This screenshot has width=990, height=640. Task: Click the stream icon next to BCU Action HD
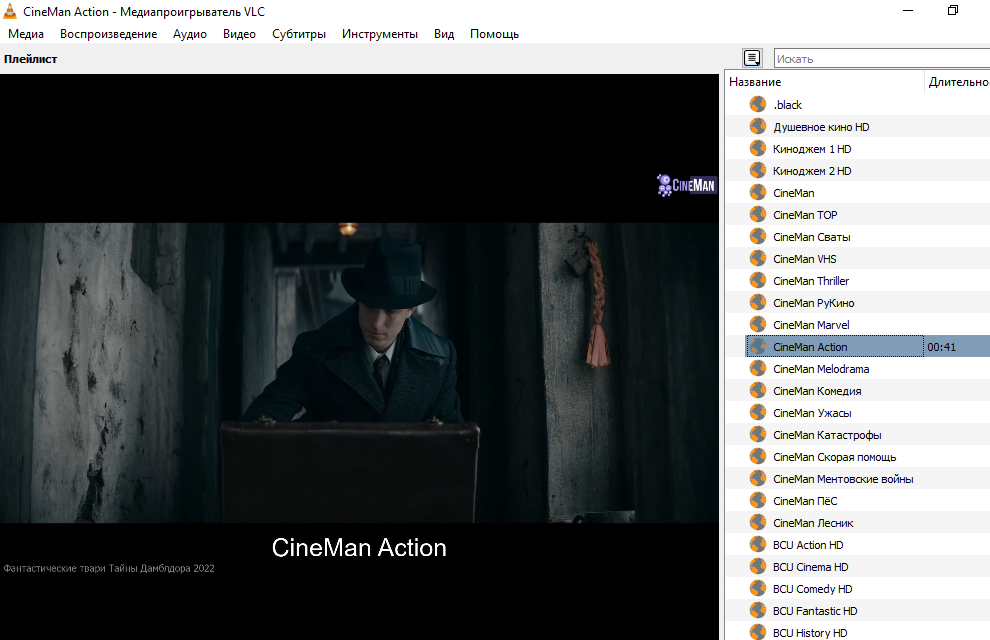tap(758, 544)
